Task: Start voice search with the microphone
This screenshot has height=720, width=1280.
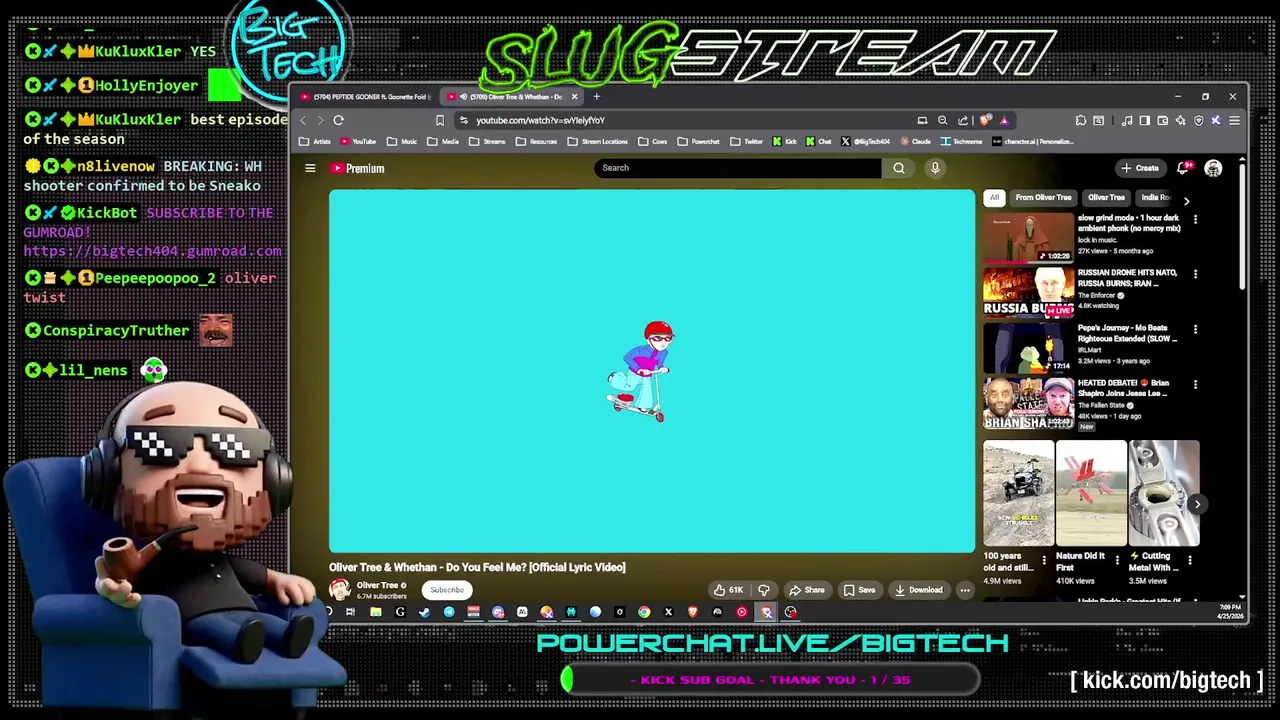Action: point(935,168)
